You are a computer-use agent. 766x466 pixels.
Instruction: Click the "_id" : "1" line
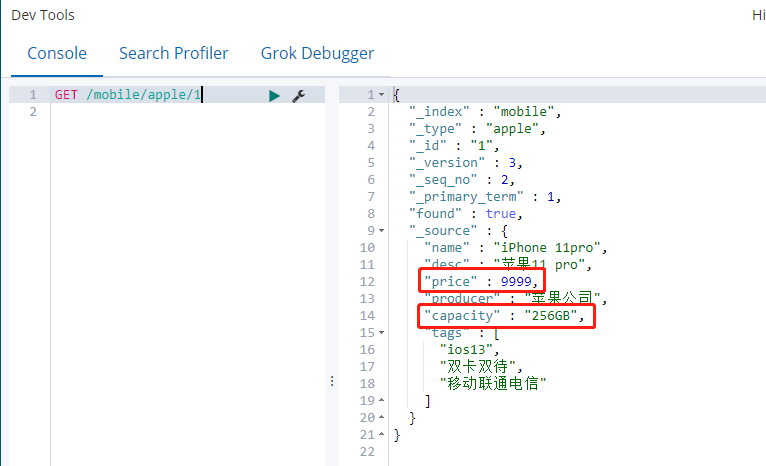[454, 146]
